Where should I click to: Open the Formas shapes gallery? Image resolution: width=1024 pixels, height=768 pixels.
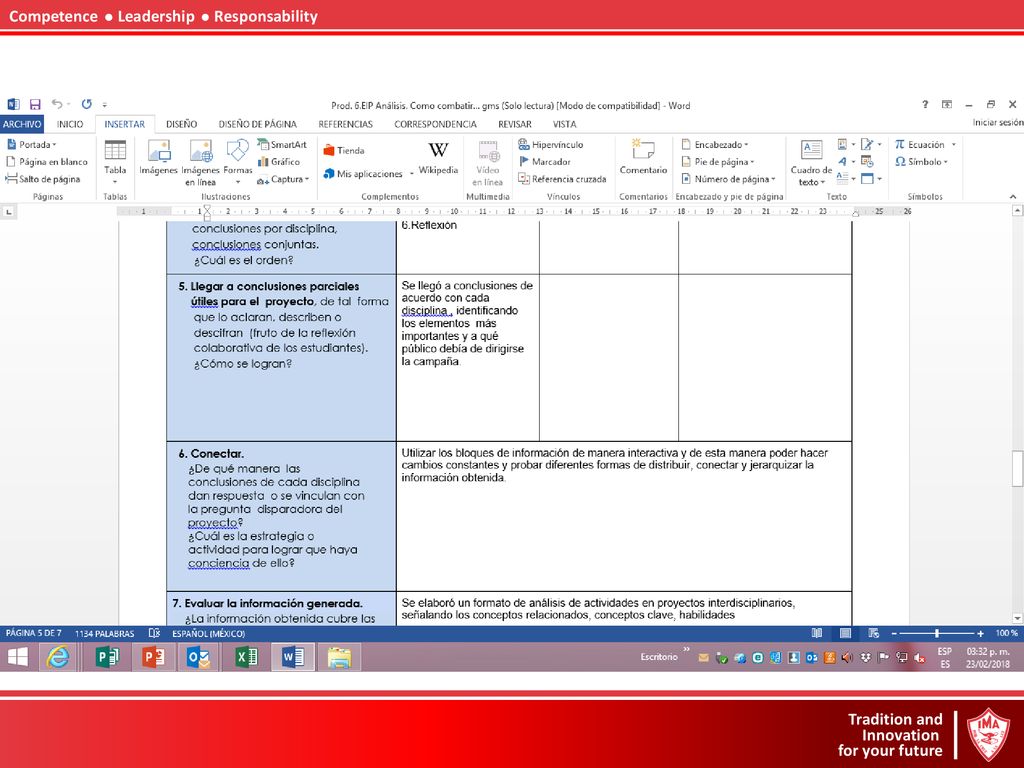238,163
